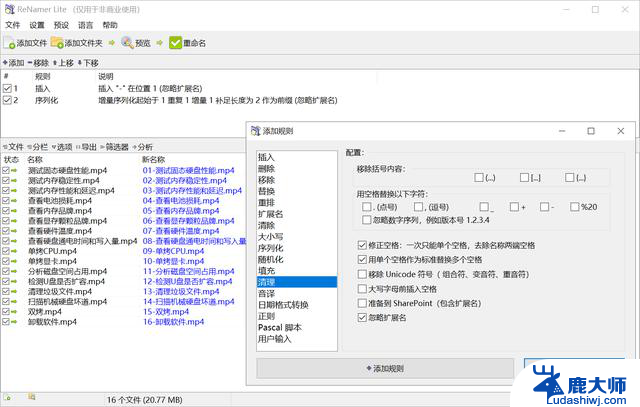Screen dimensions: 640x407
Task: Select 大小写 in the rule type list
Action: [297, 236]
